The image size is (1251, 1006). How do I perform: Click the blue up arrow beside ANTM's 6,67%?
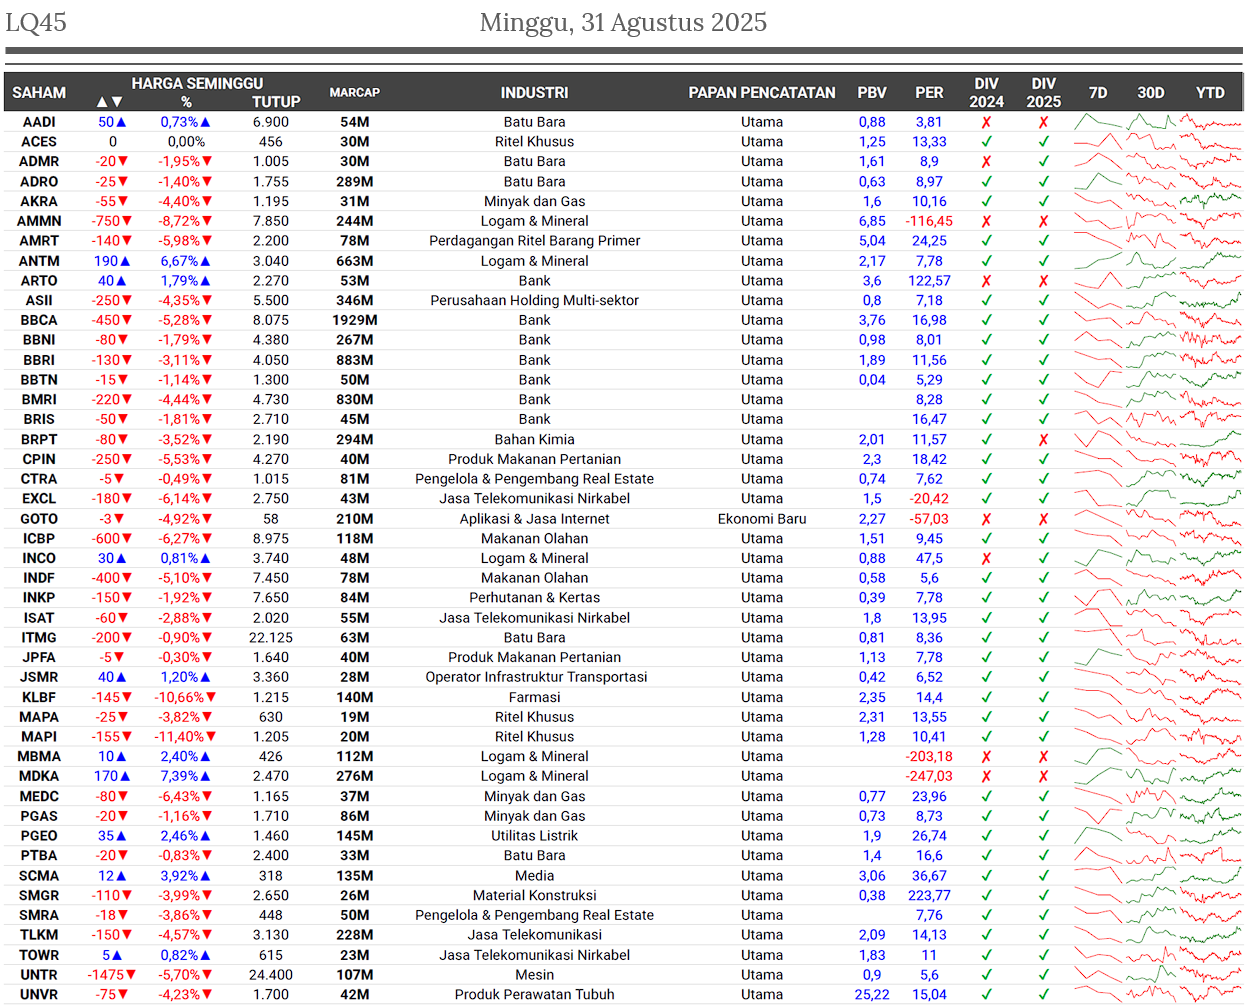[205, 261]
